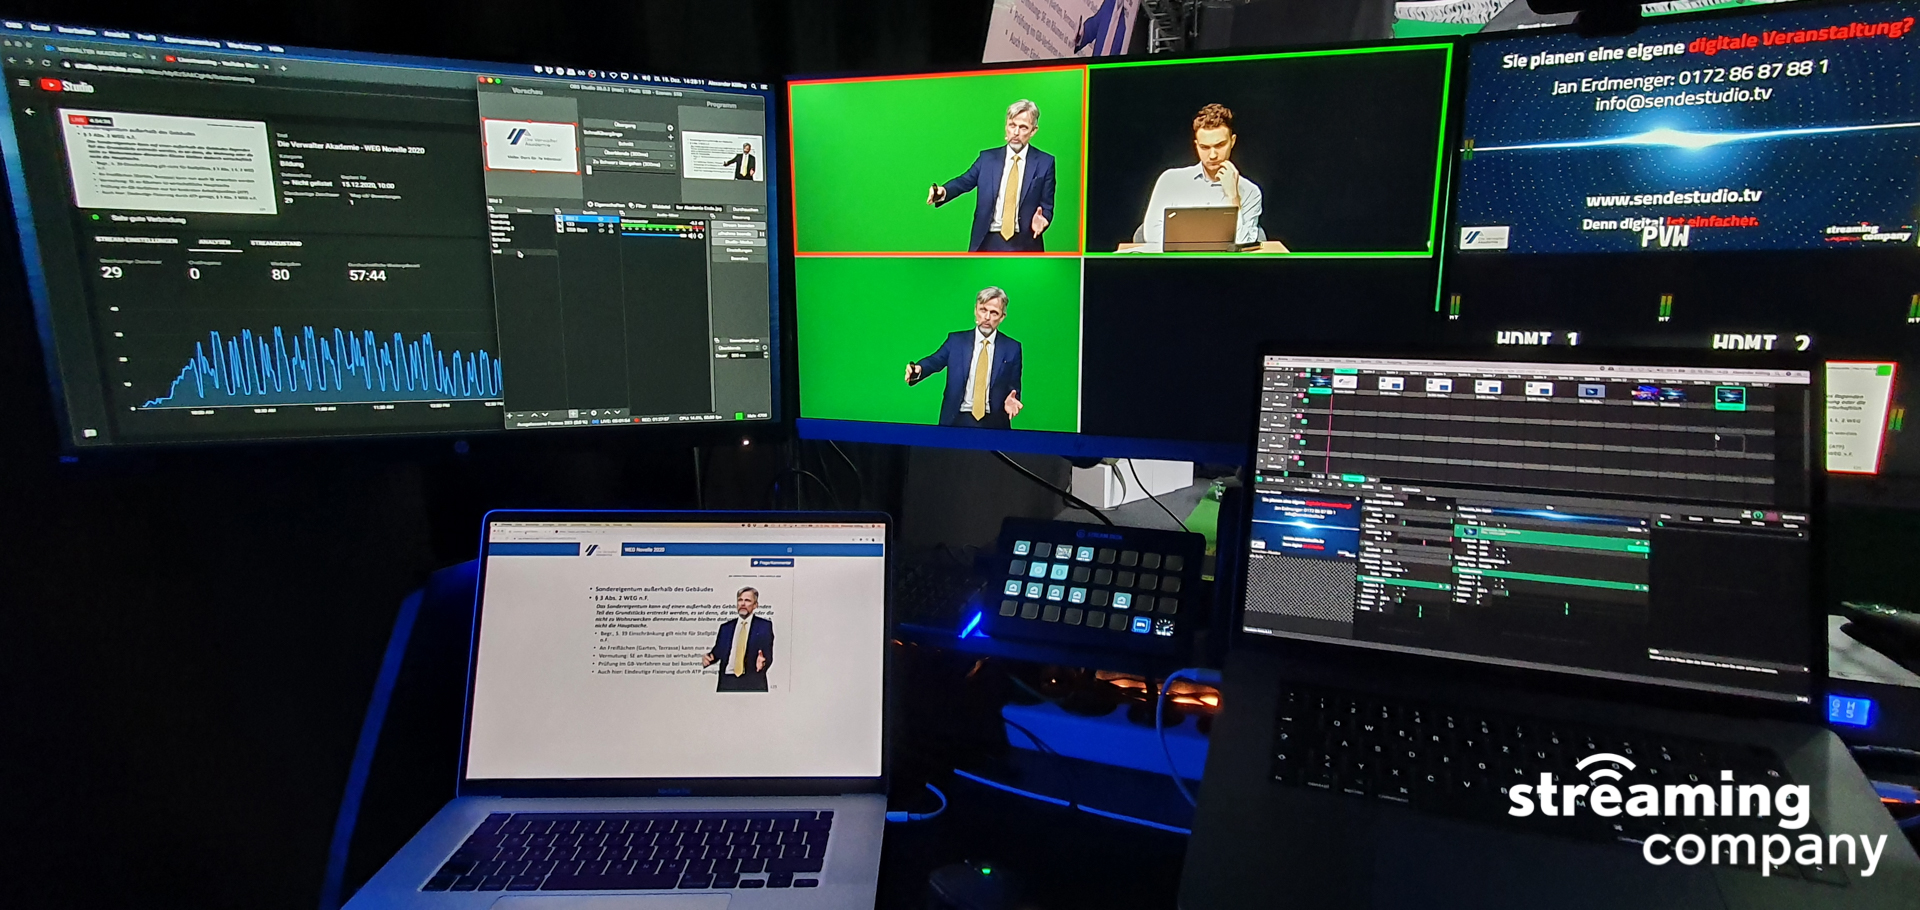Click the transition Dauer duration stepper

pyautogui.click(x=766, y=355)
